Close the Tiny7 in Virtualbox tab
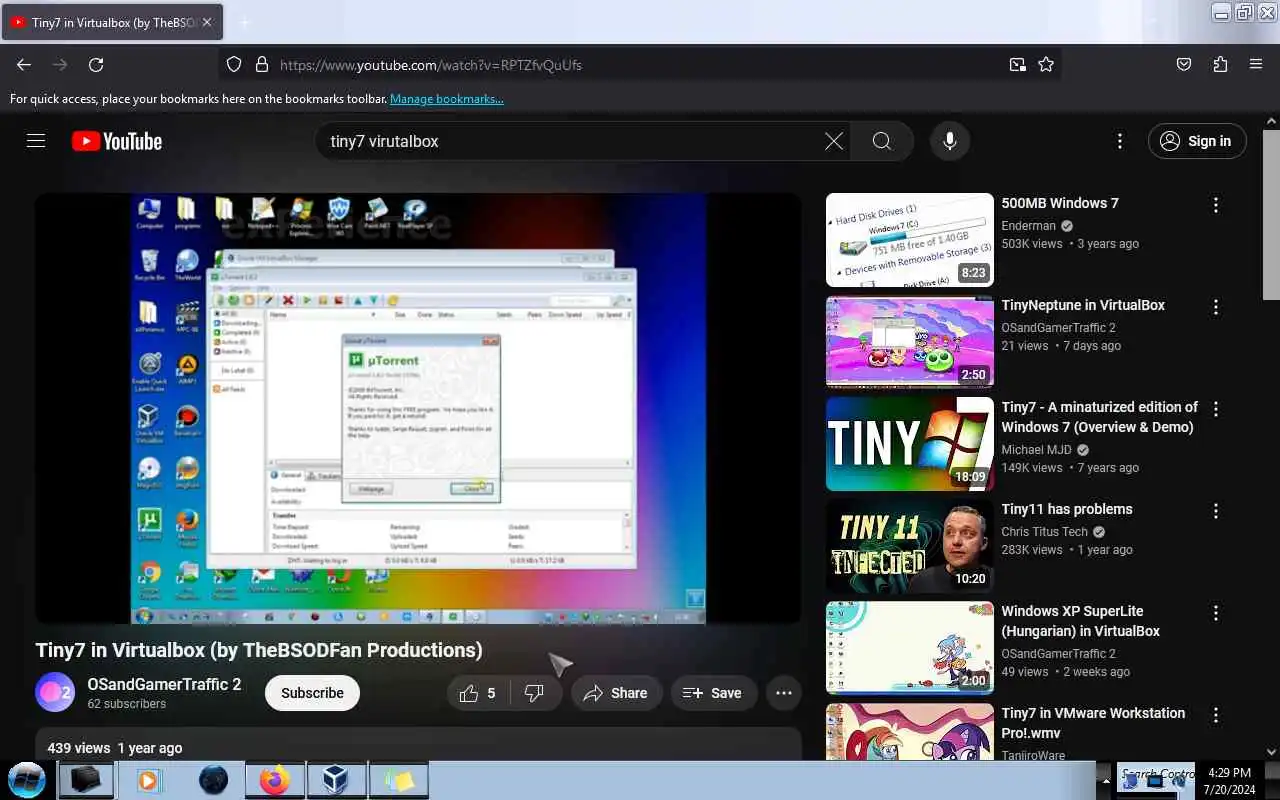This screenshot has width=1280, height=800. pyautogui.click(x=207, y=22)
